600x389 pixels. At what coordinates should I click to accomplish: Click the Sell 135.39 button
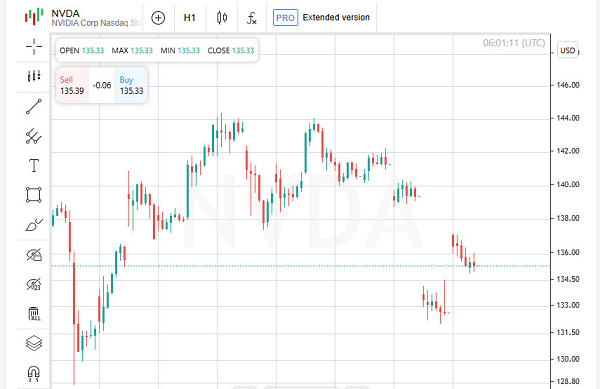[72, 85]
